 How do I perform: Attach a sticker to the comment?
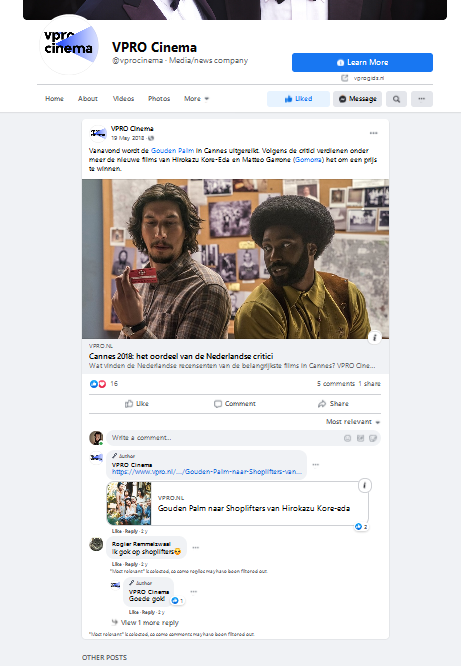pyautogui.click(x=373, y=438)
